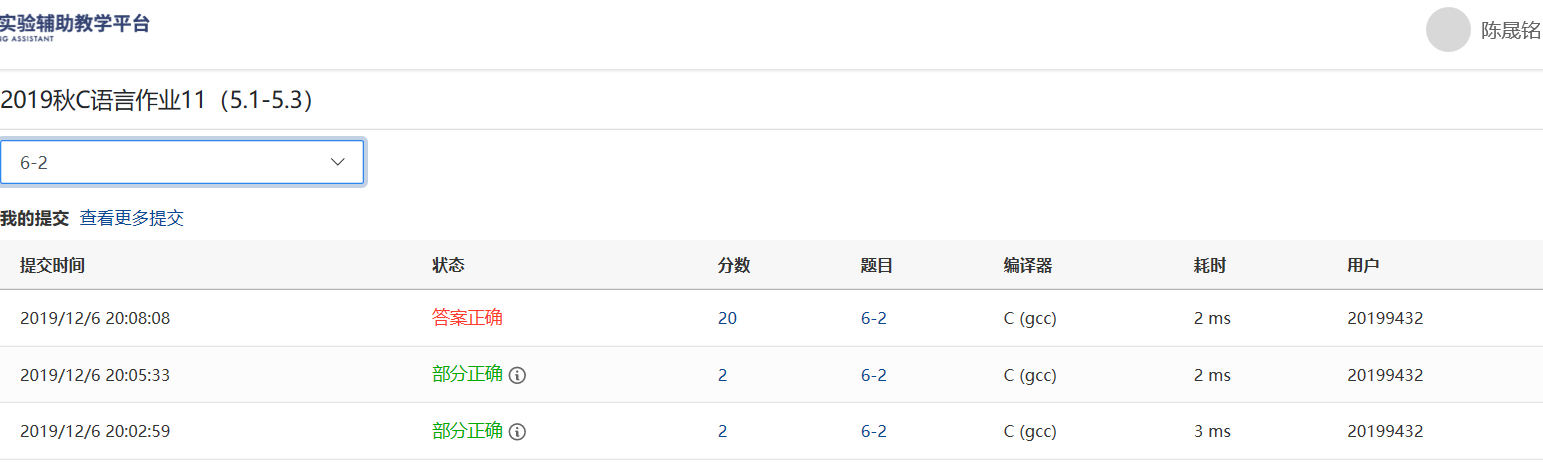Click the 提交时间 column header
Image resolution: width=1543 pixels, height=473 pixels.
click(x=52, y=265)
